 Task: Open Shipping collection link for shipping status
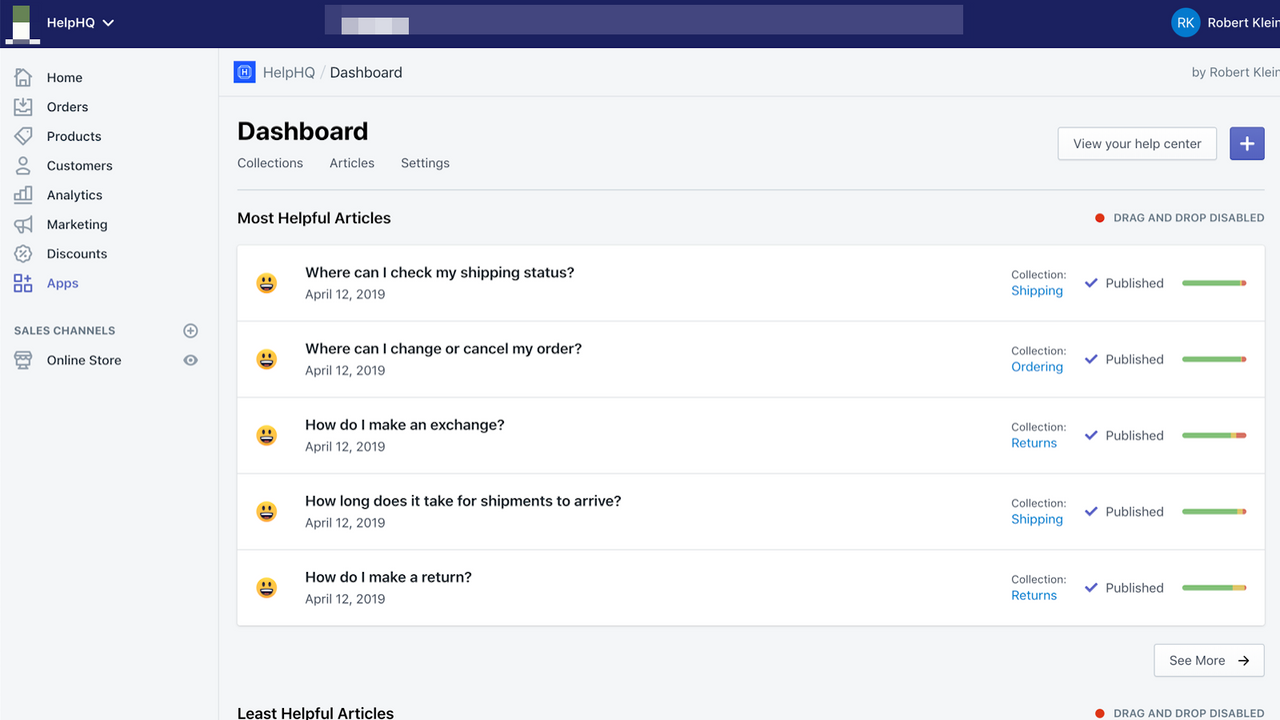pos(1037,291)
